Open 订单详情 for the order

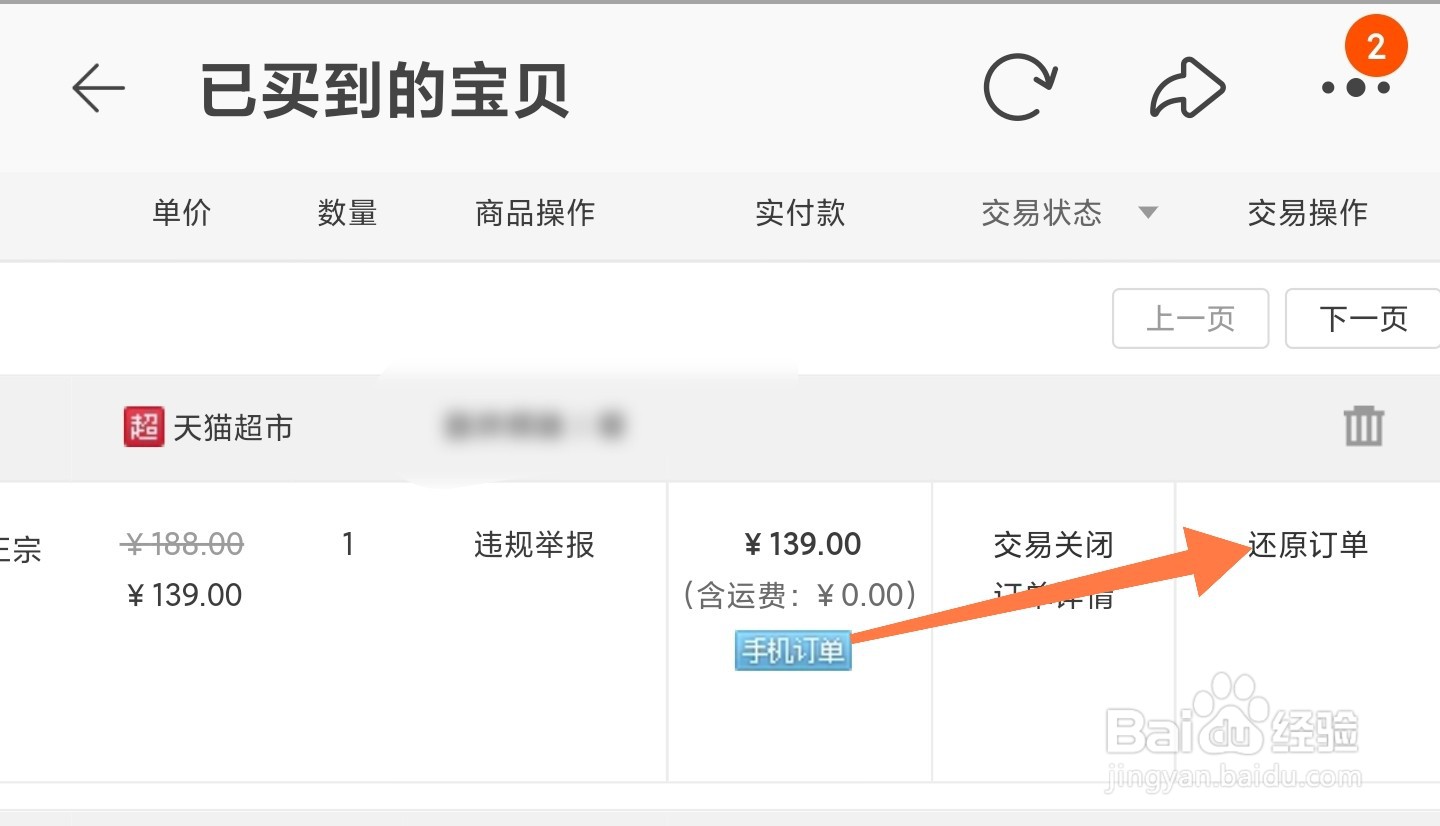click(x=1053, y=597)
